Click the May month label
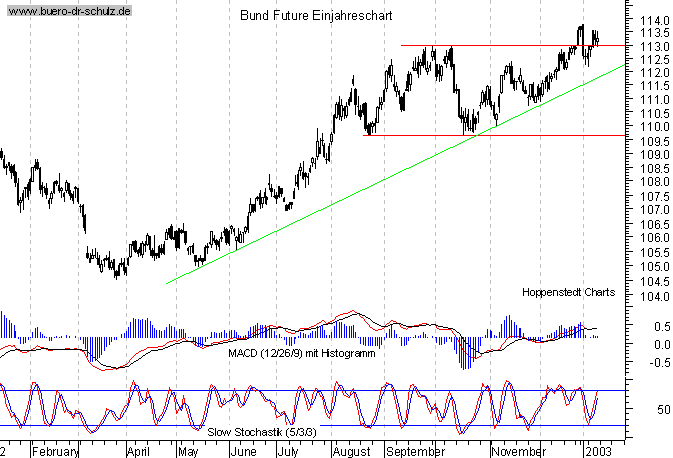This screenshot has width=673, height=458. point(188,452)
